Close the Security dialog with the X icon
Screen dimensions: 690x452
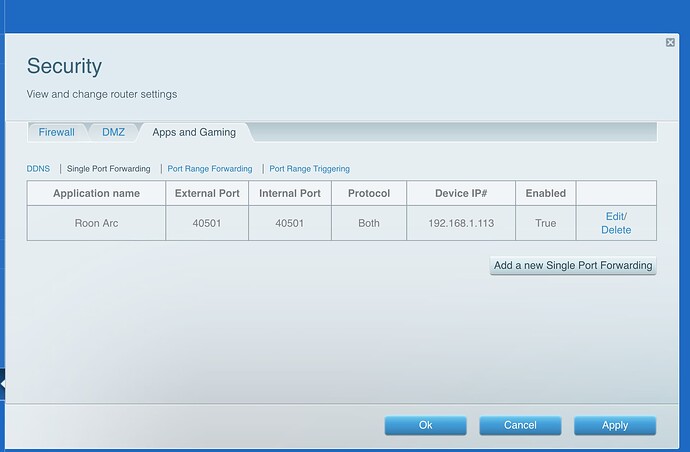670,42
